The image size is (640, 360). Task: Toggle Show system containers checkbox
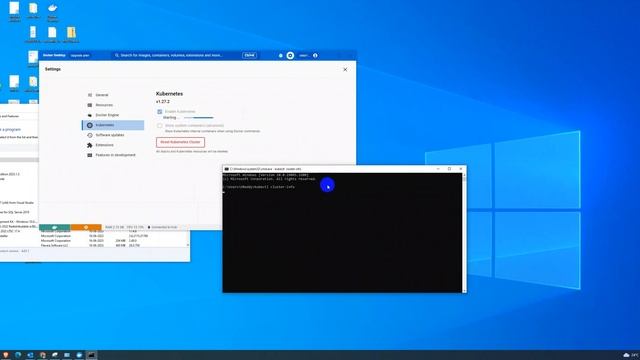[160, 126]
